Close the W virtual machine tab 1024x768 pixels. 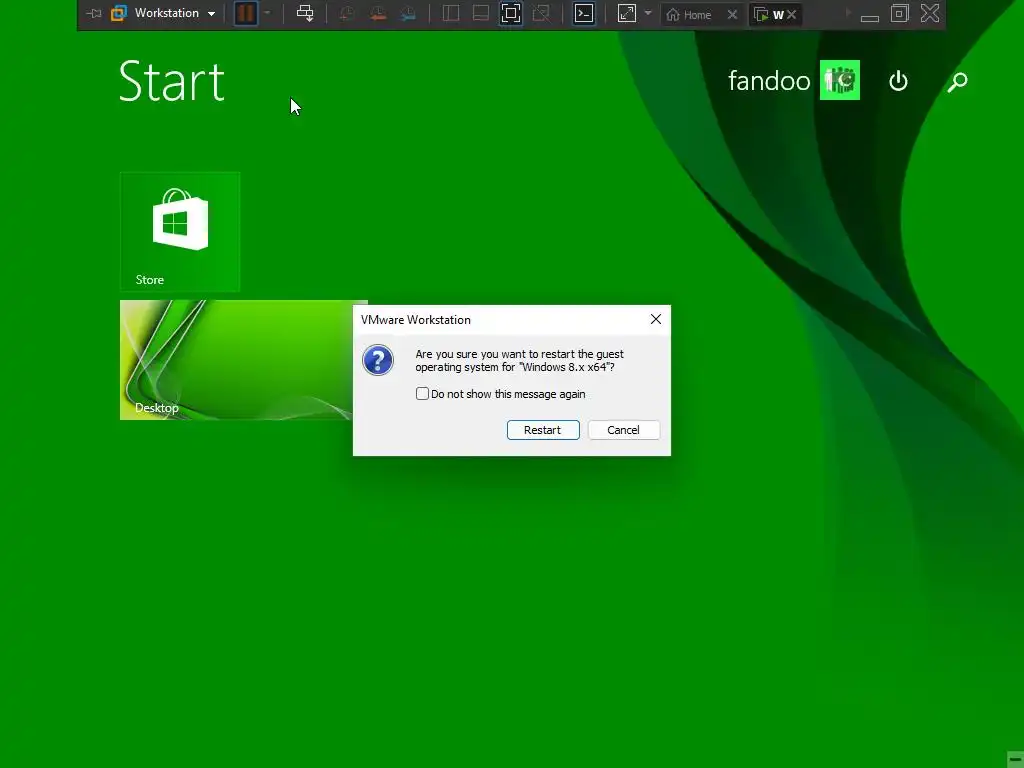[792, 14]
